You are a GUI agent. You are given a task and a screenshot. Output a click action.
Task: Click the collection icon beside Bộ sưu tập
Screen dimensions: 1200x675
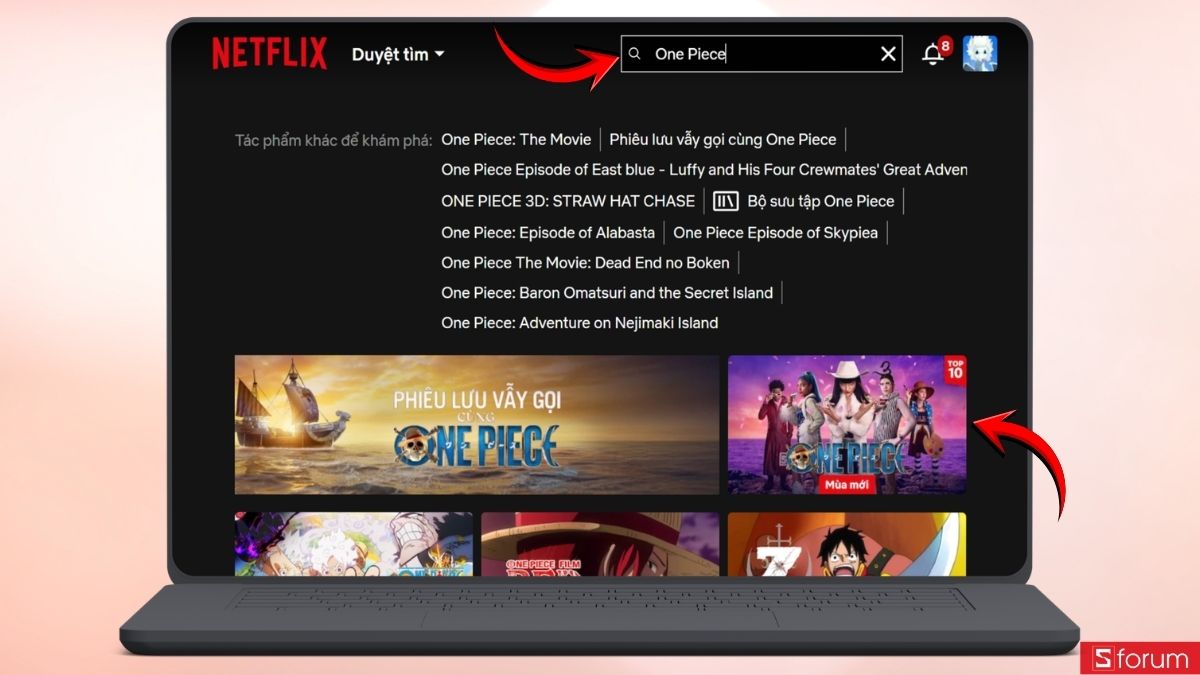click(x=726, y=201)
